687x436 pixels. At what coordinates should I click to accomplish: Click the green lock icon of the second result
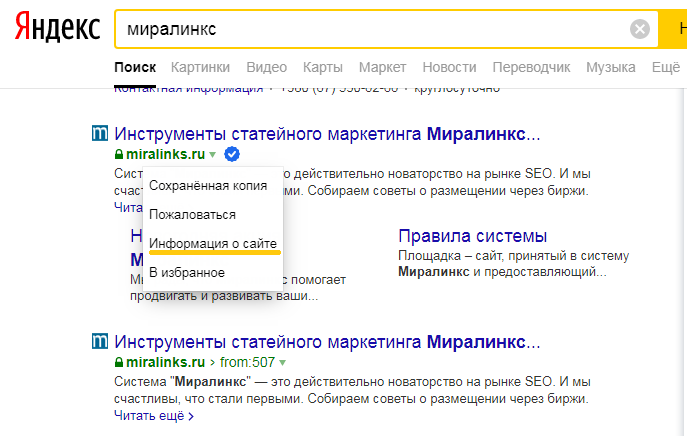(118, 362)
